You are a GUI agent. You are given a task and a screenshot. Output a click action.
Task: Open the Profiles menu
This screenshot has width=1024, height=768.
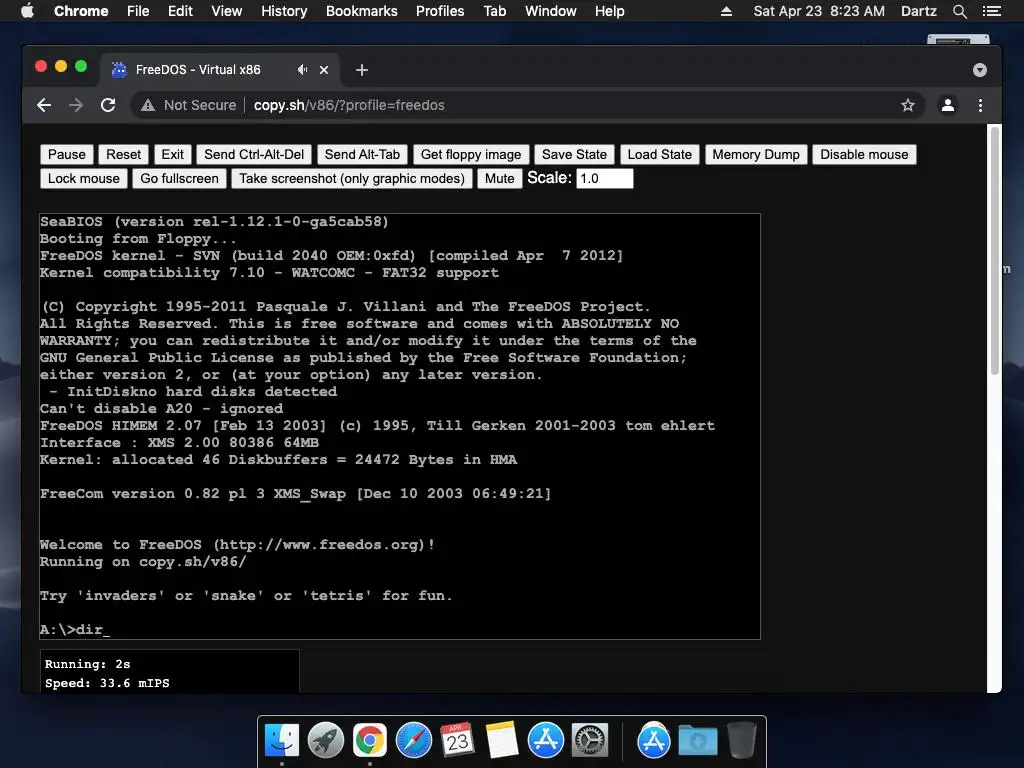[440, 11]
